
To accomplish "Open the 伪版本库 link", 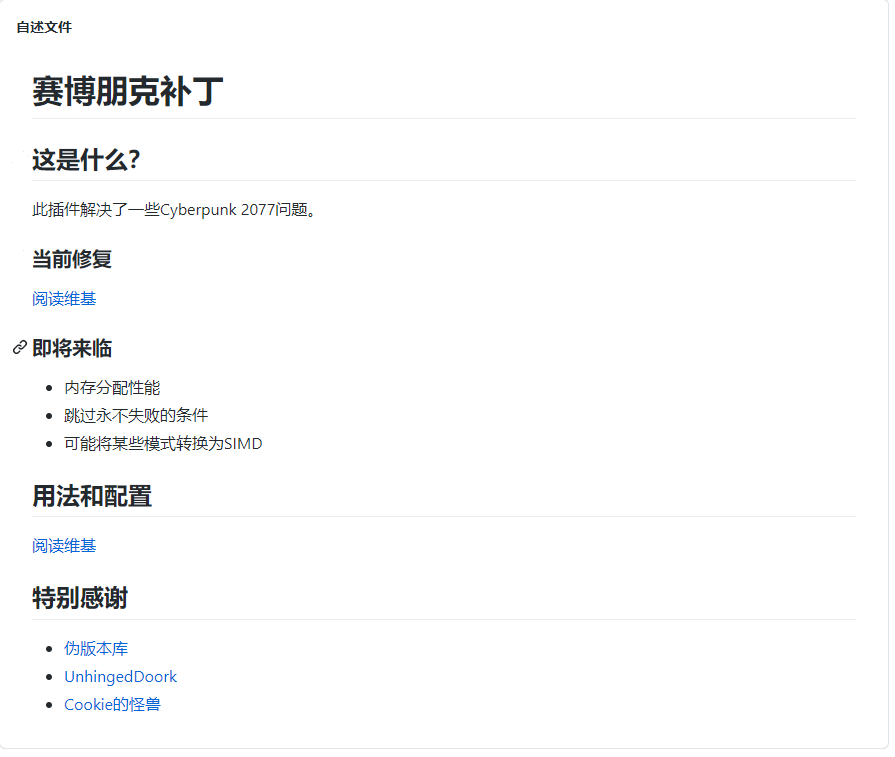I will 96,648.
